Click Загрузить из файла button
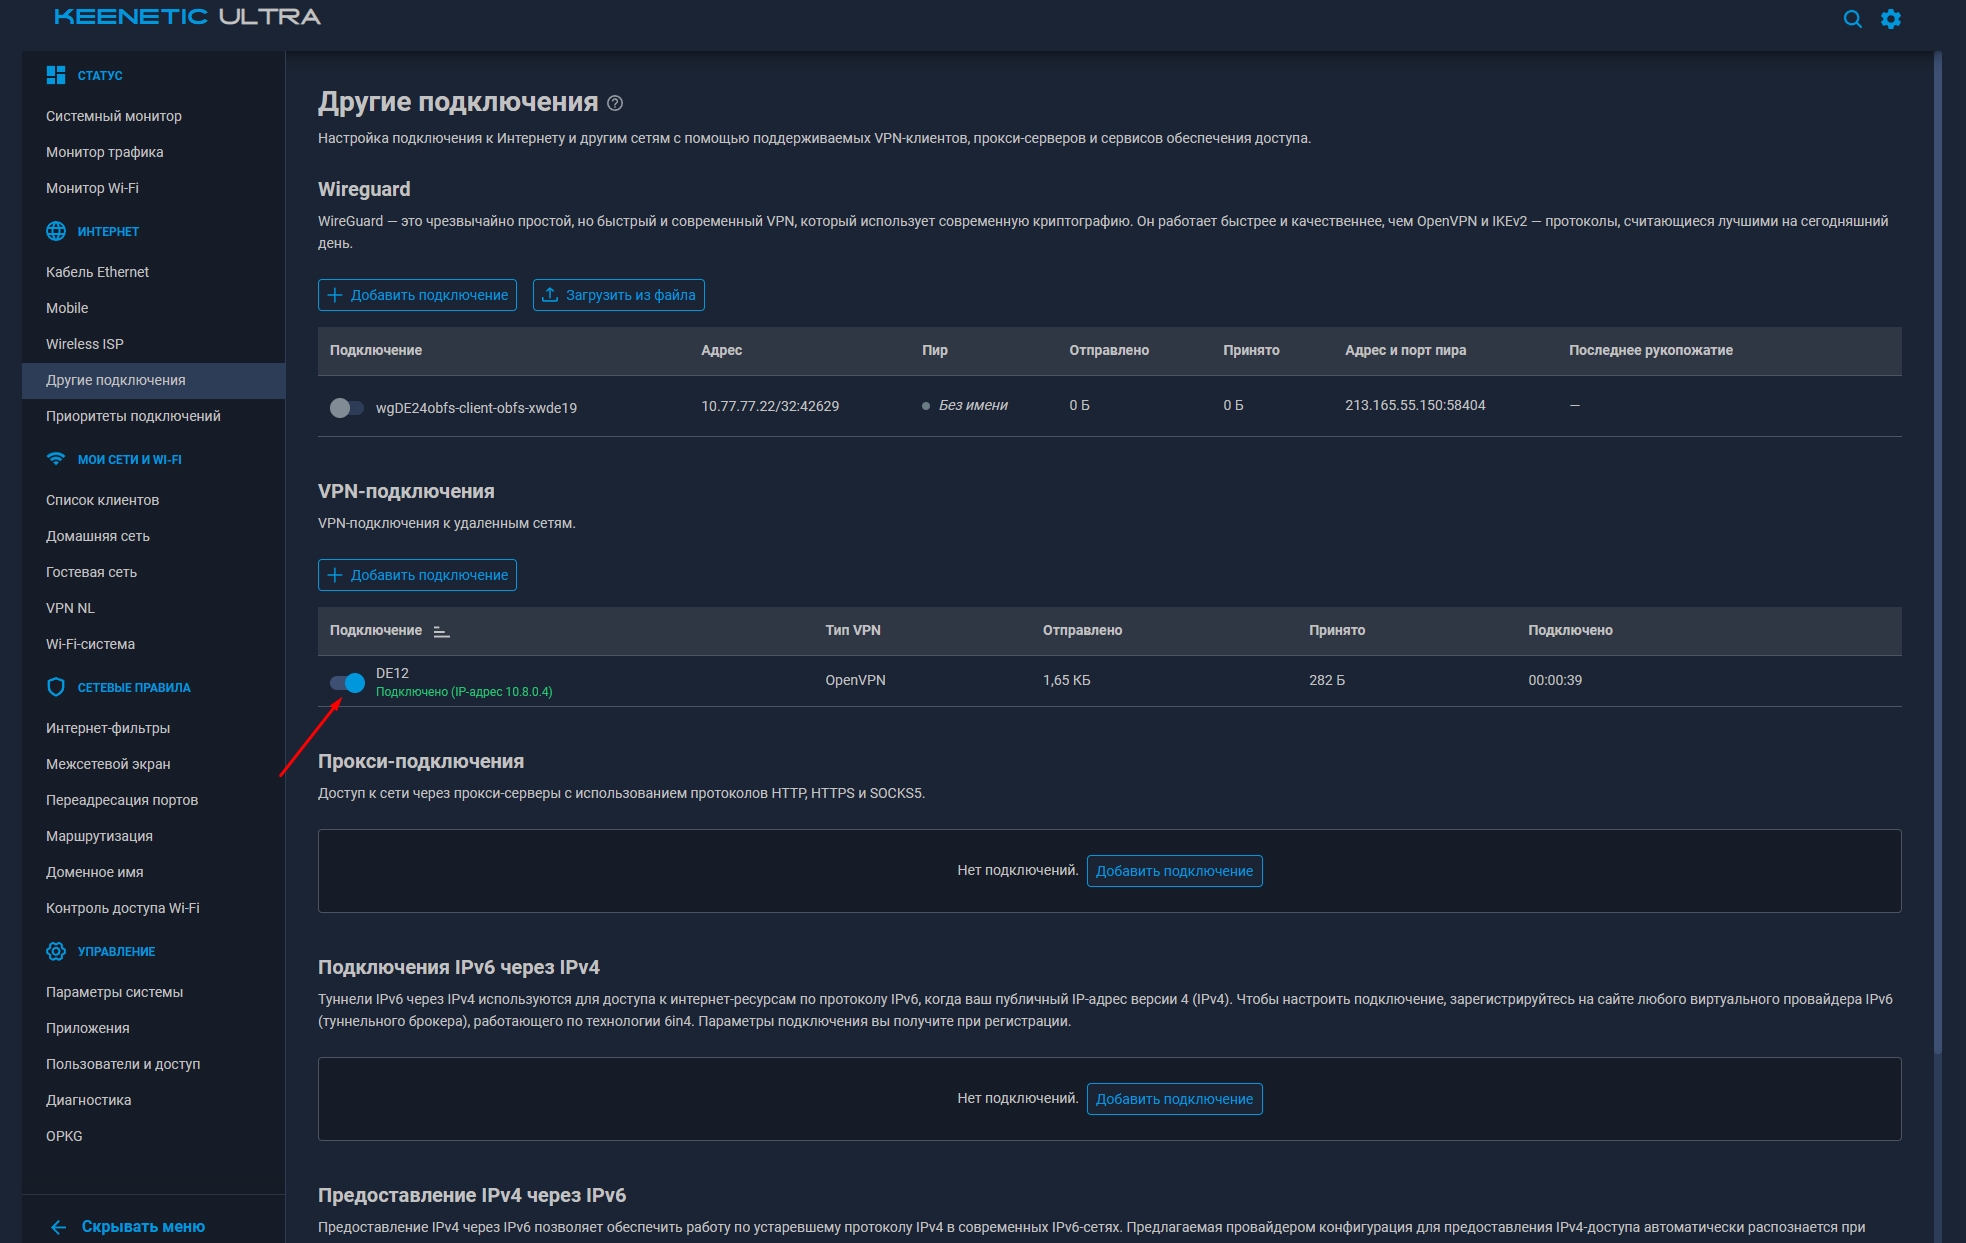The width and height of the screenshot is (1966, 1243). pyautogui.click(x=618, y=294)
